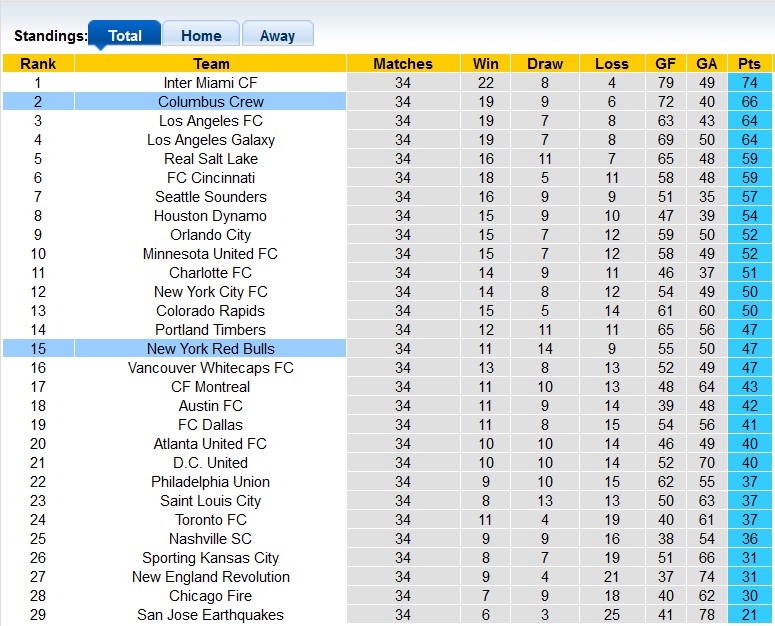Screen dimensions: 775x626
Task: Select the Philadelphia Union team link
Action: point(211,482)
